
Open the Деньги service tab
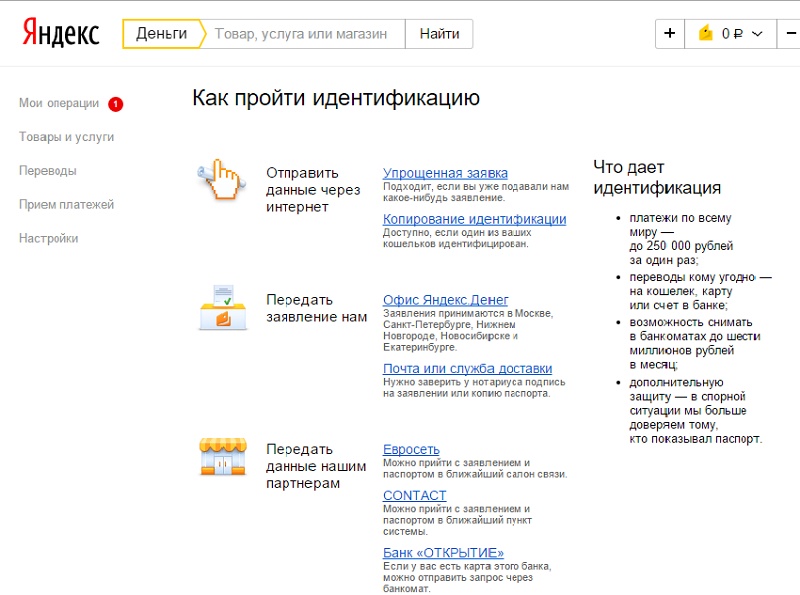tap(162, 34)
